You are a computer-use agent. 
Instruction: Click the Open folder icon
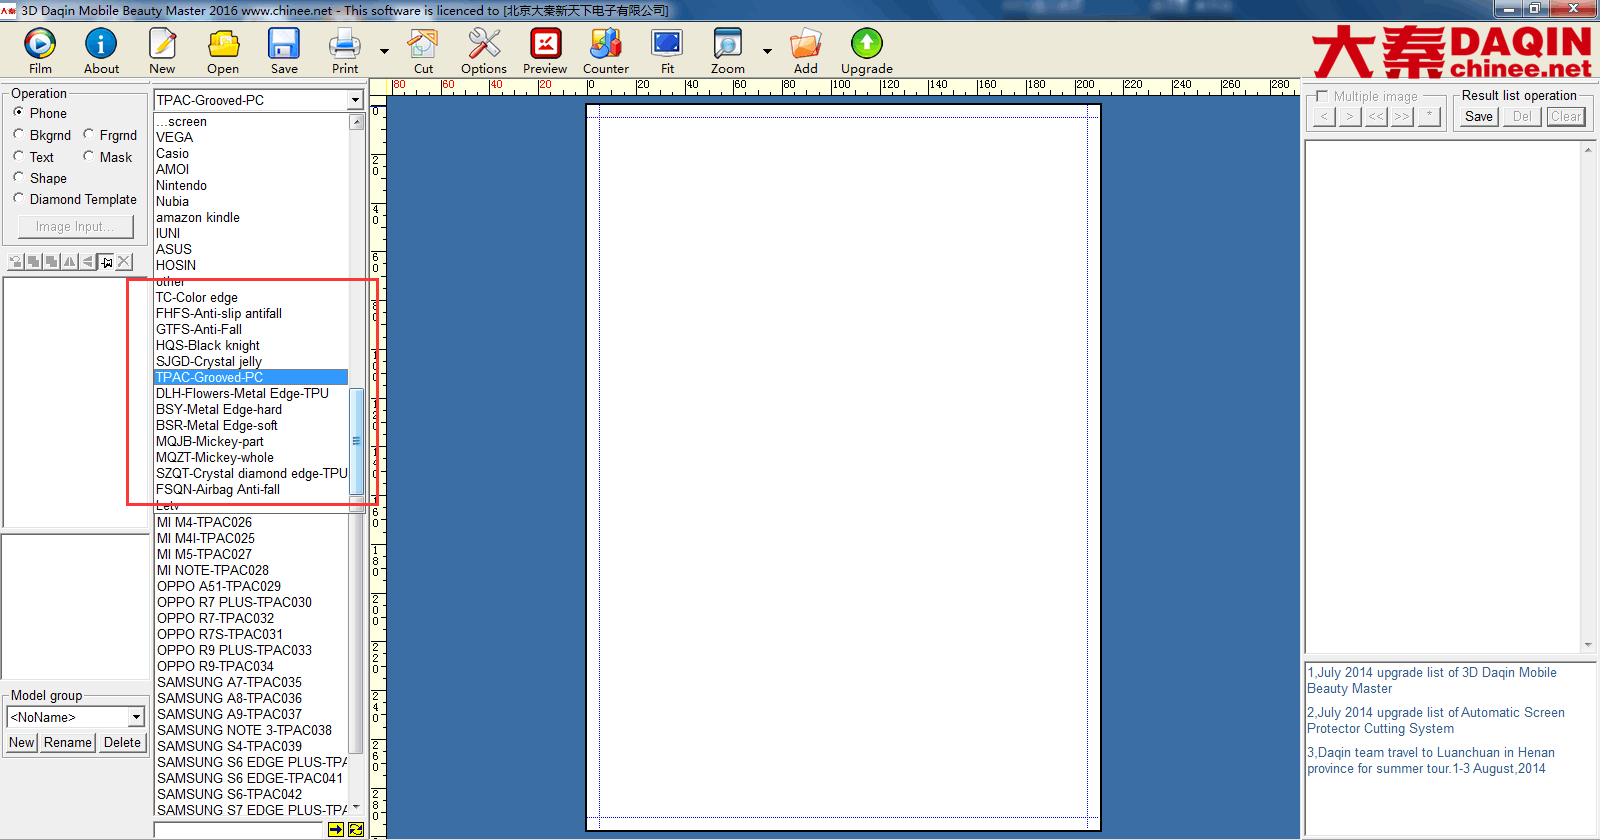coord(223,44)
